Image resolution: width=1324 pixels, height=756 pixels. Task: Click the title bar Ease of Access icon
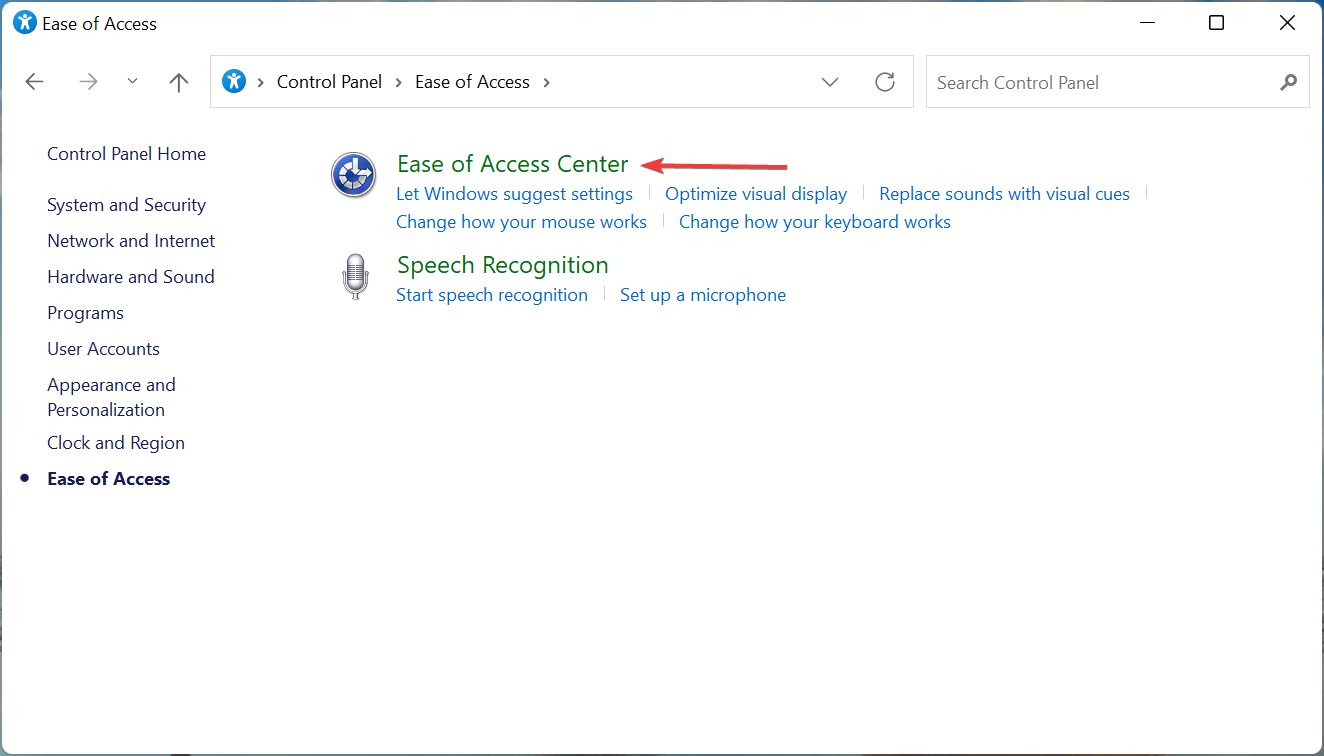coord(25,23)
